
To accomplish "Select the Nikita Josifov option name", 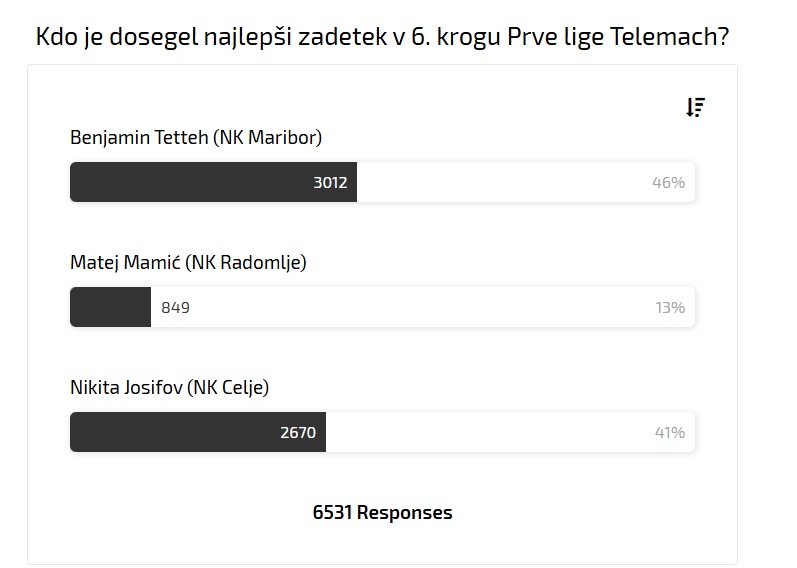I will (125, 388).
